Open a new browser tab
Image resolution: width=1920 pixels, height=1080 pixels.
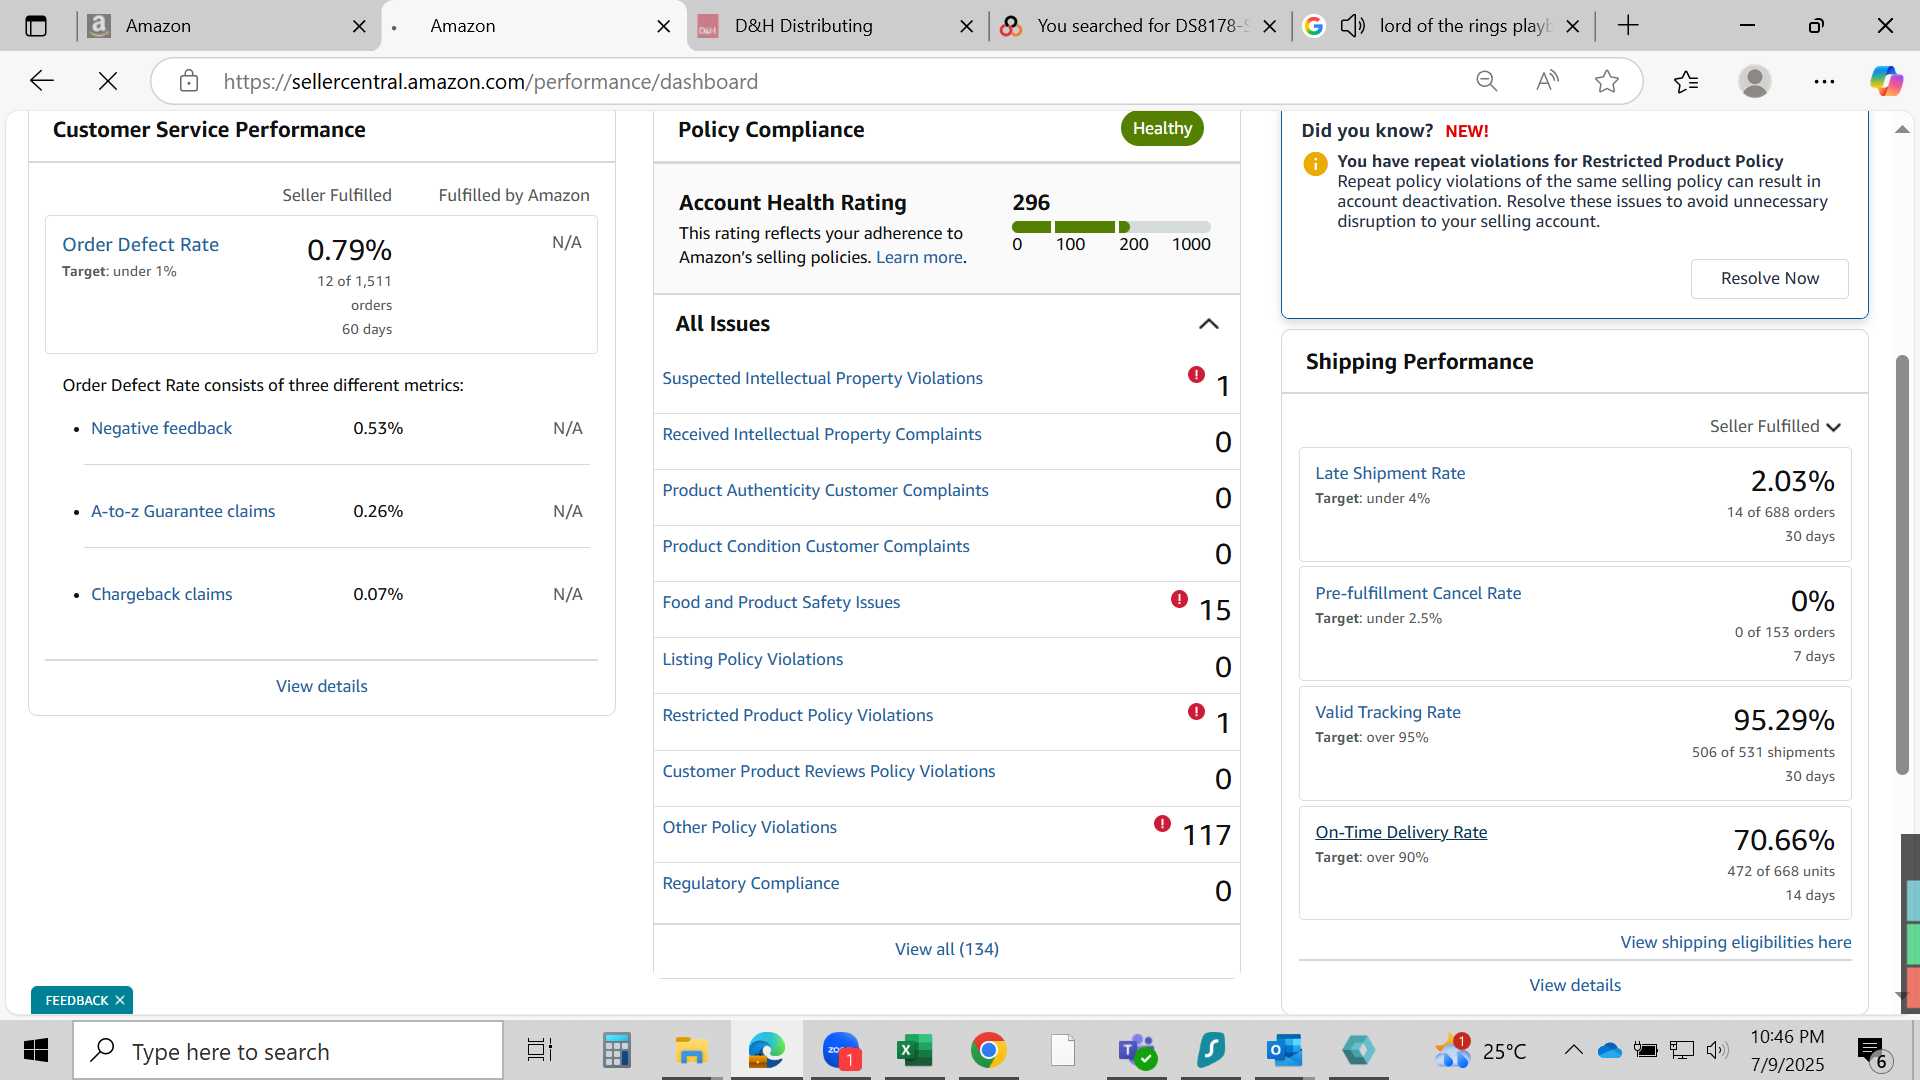point(1628,26)
